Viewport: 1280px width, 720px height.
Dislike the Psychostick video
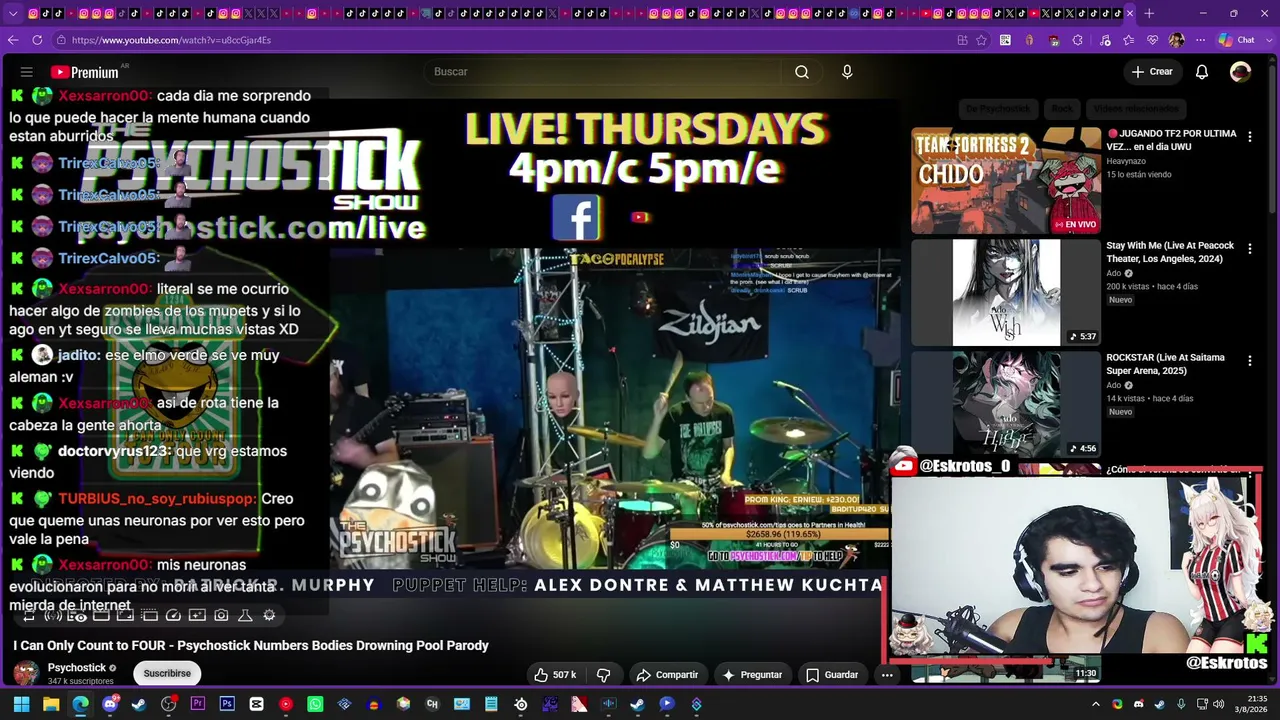click(x=603, y=675)
